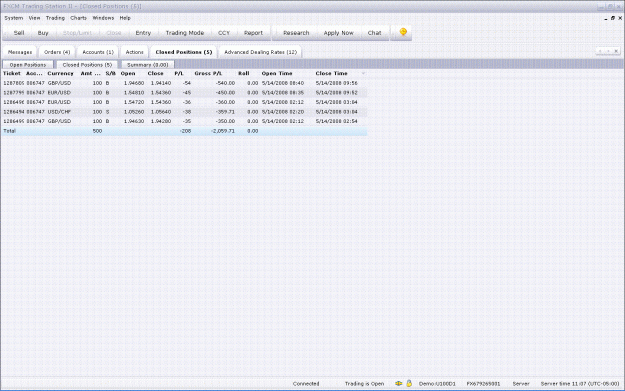Open the System menu
Screen dimensions: 625x391
tap(14, 18)
